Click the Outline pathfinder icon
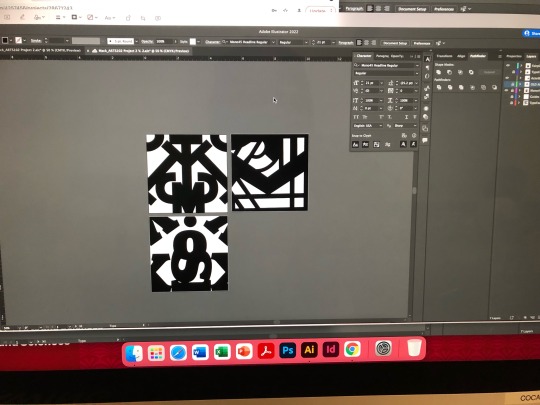Image resolution: width=540 pixels, height=405 pixels. [483, 87]
